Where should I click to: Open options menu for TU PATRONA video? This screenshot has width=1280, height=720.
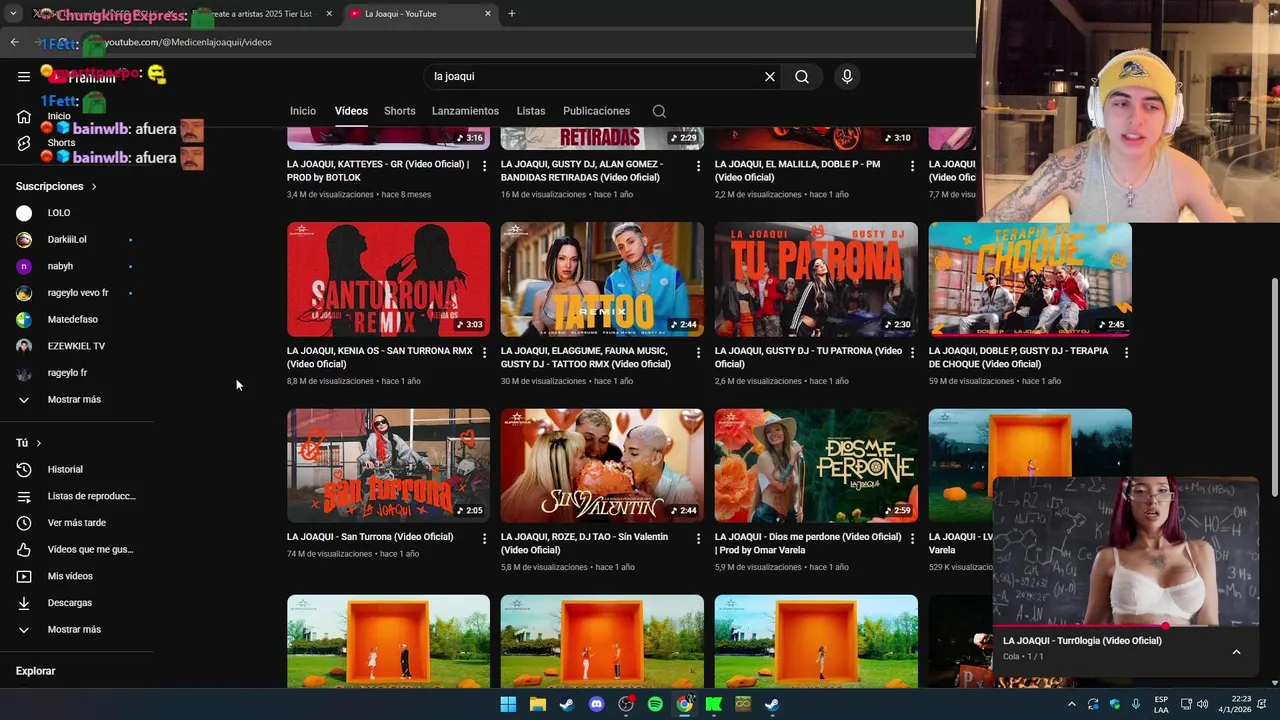point(912,352)
